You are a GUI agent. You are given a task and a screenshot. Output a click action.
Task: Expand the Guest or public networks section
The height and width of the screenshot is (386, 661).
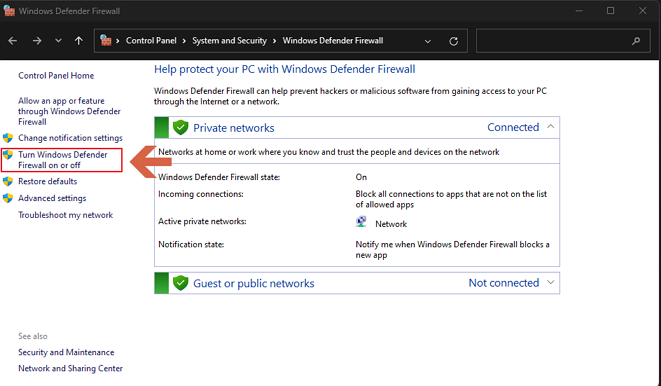551,282
